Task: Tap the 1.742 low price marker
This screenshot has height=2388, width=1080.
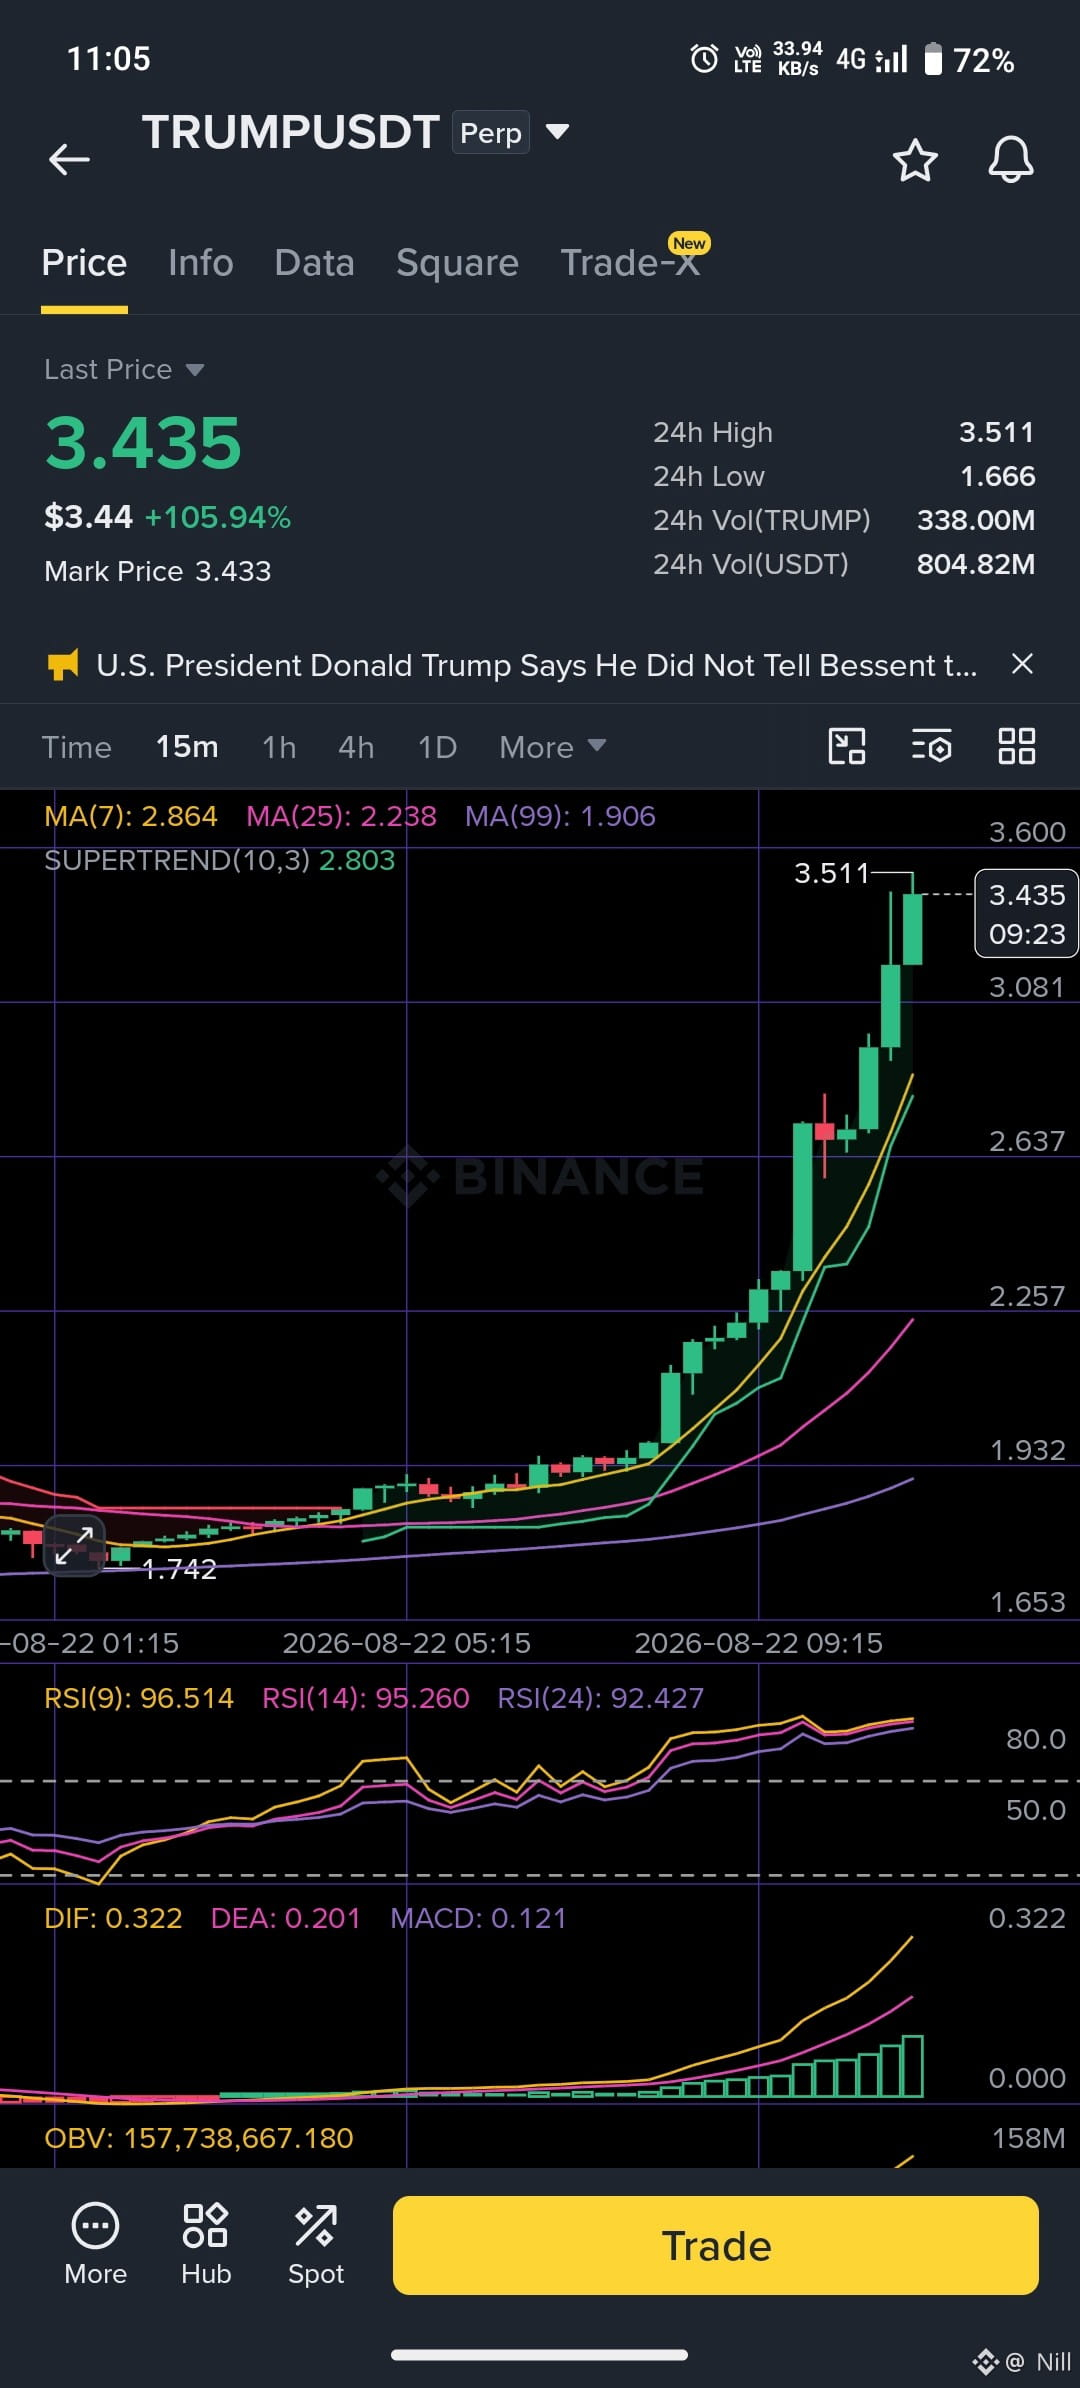Action: point(179,1569)
